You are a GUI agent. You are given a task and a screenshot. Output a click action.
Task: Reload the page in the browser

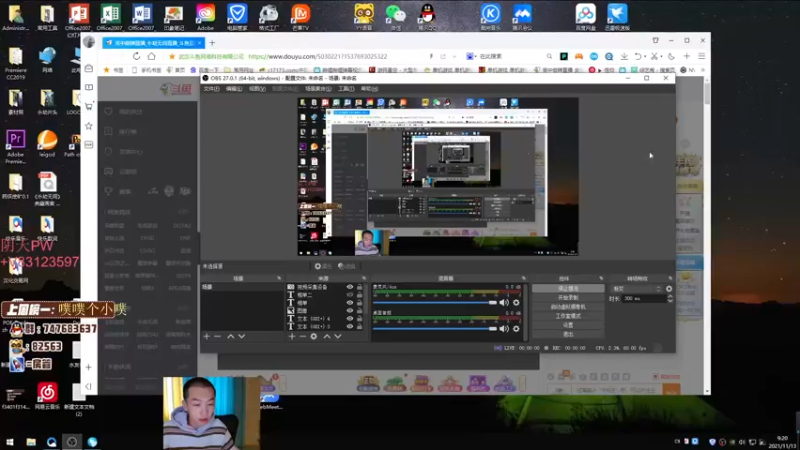pos(136,56)
